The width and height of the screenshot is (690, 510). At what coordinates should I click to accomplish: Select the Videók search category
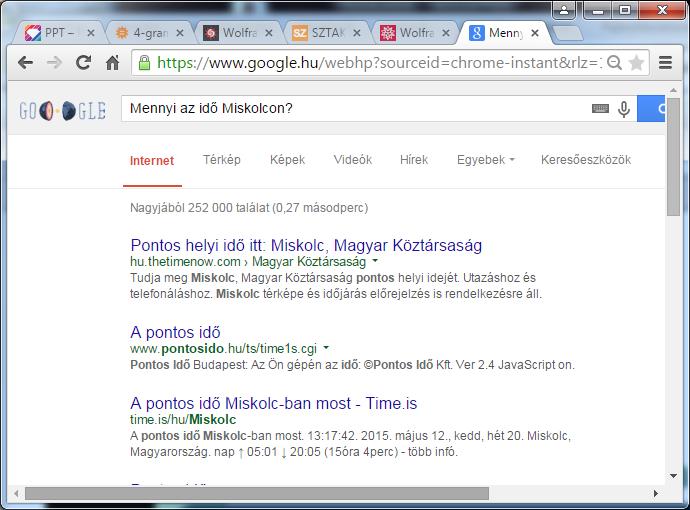(x=352, y=160)
